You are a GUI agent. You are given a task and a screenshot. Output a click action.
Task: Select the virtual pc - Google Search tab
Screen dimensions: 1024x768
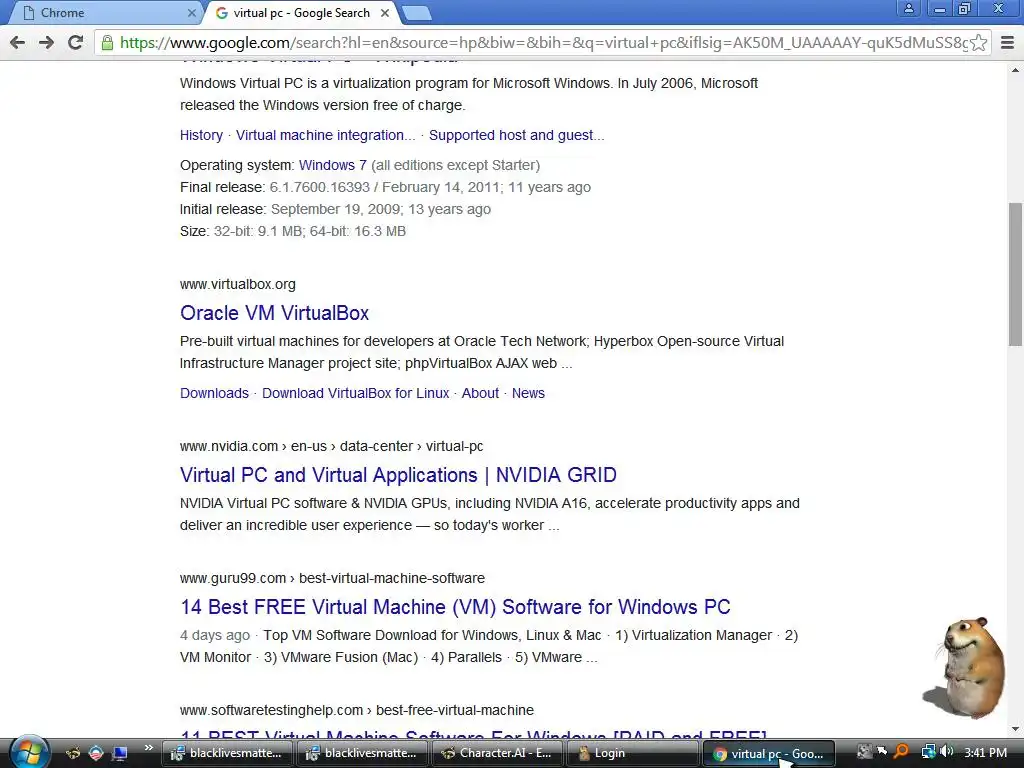pos(302,13)
